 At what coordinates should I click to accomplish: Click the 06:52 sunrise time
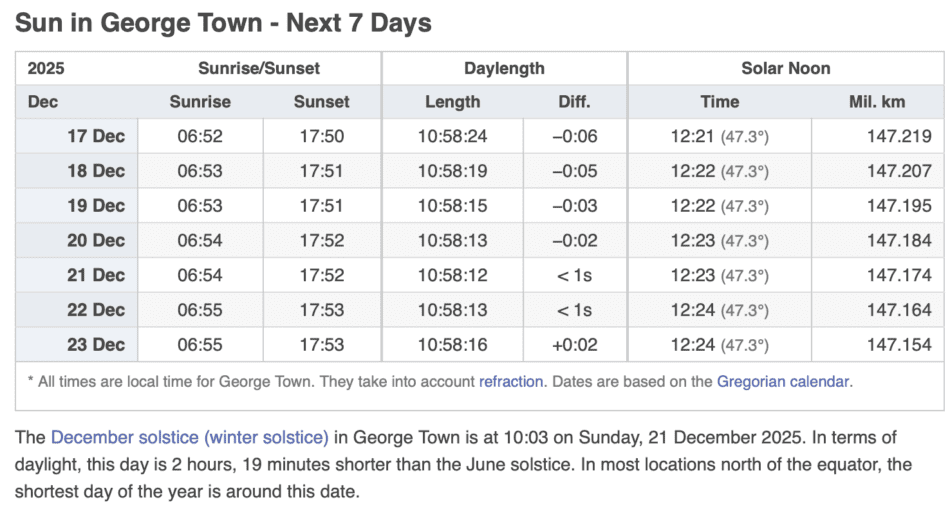(200, 137)
